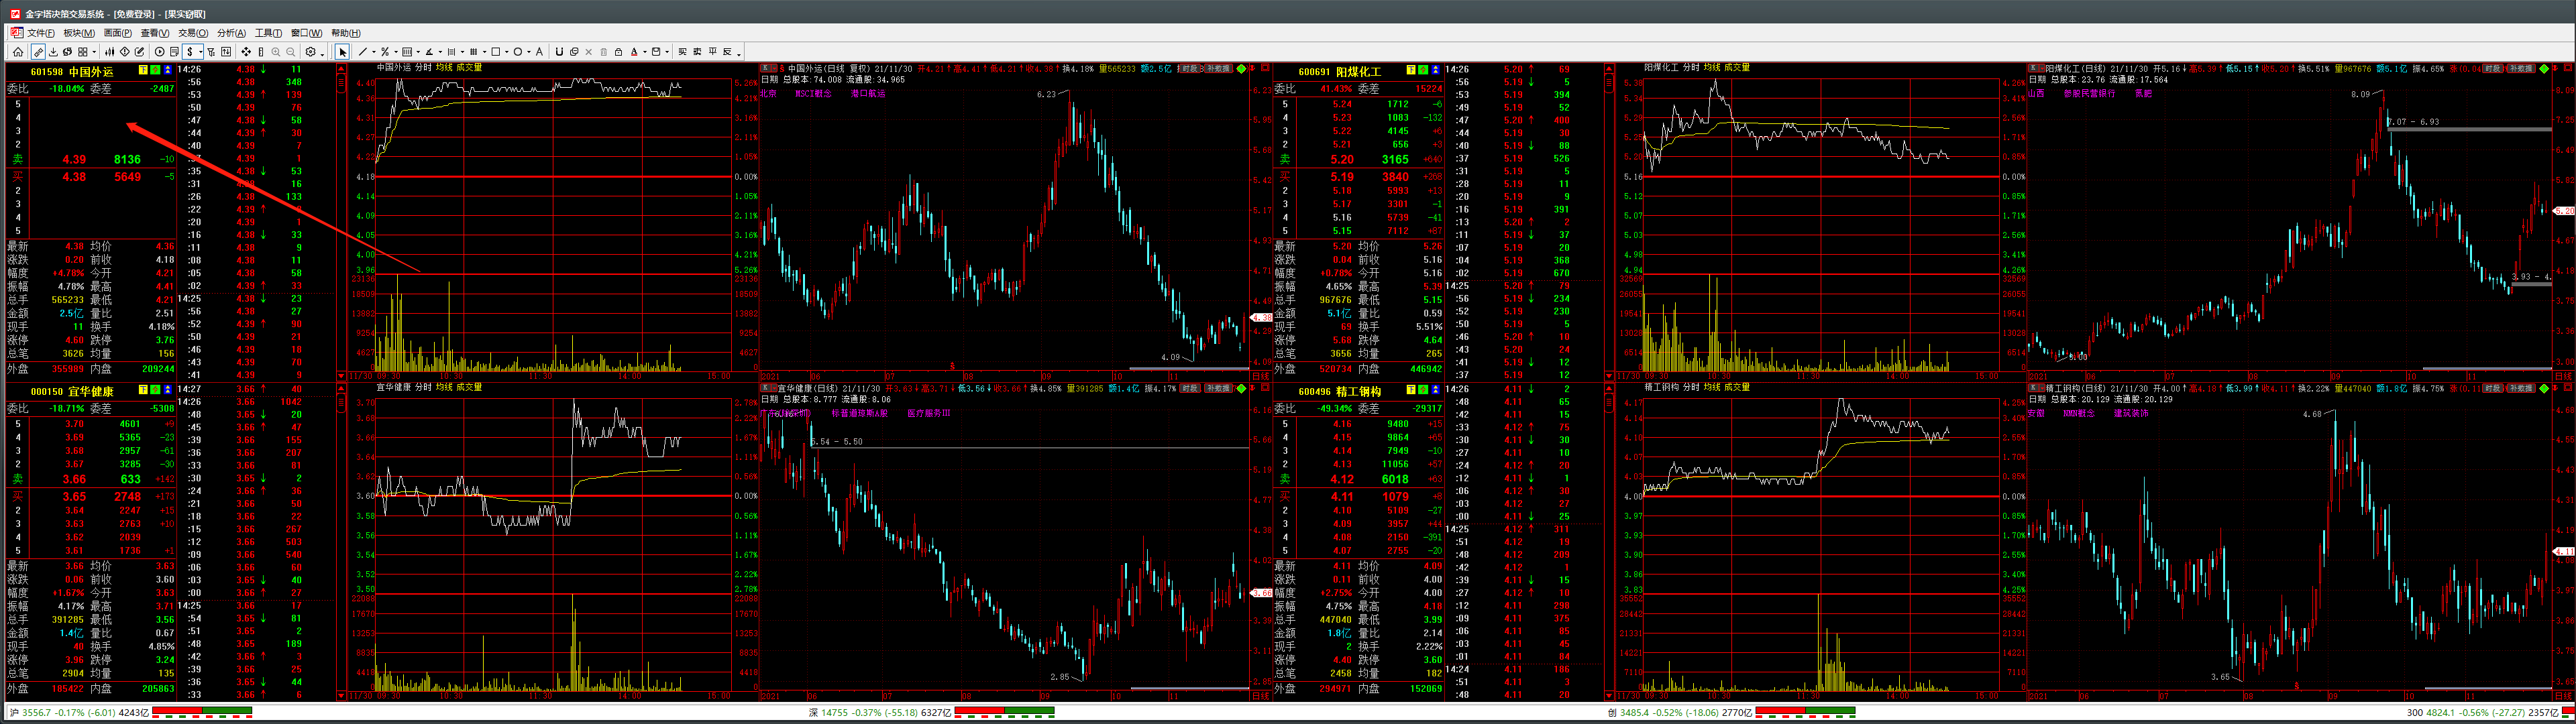
Task: Open the multi-panel grid layout icon
Action: click(83, 52)
